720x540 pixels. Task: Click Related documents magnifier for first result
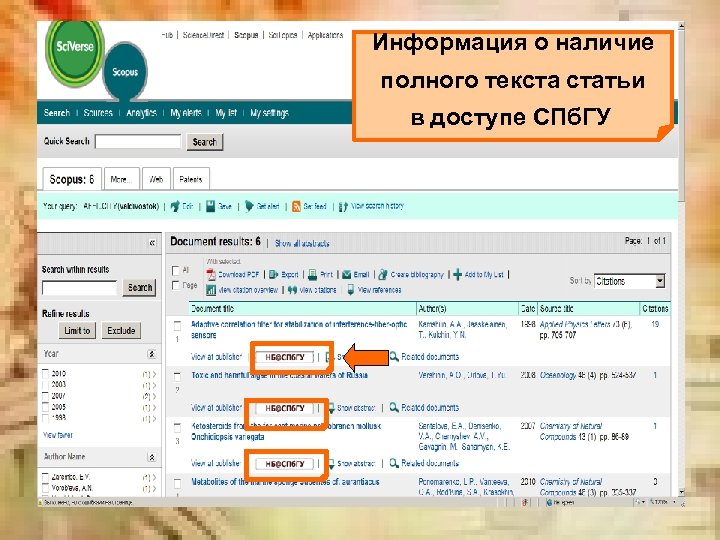point(394,356)
